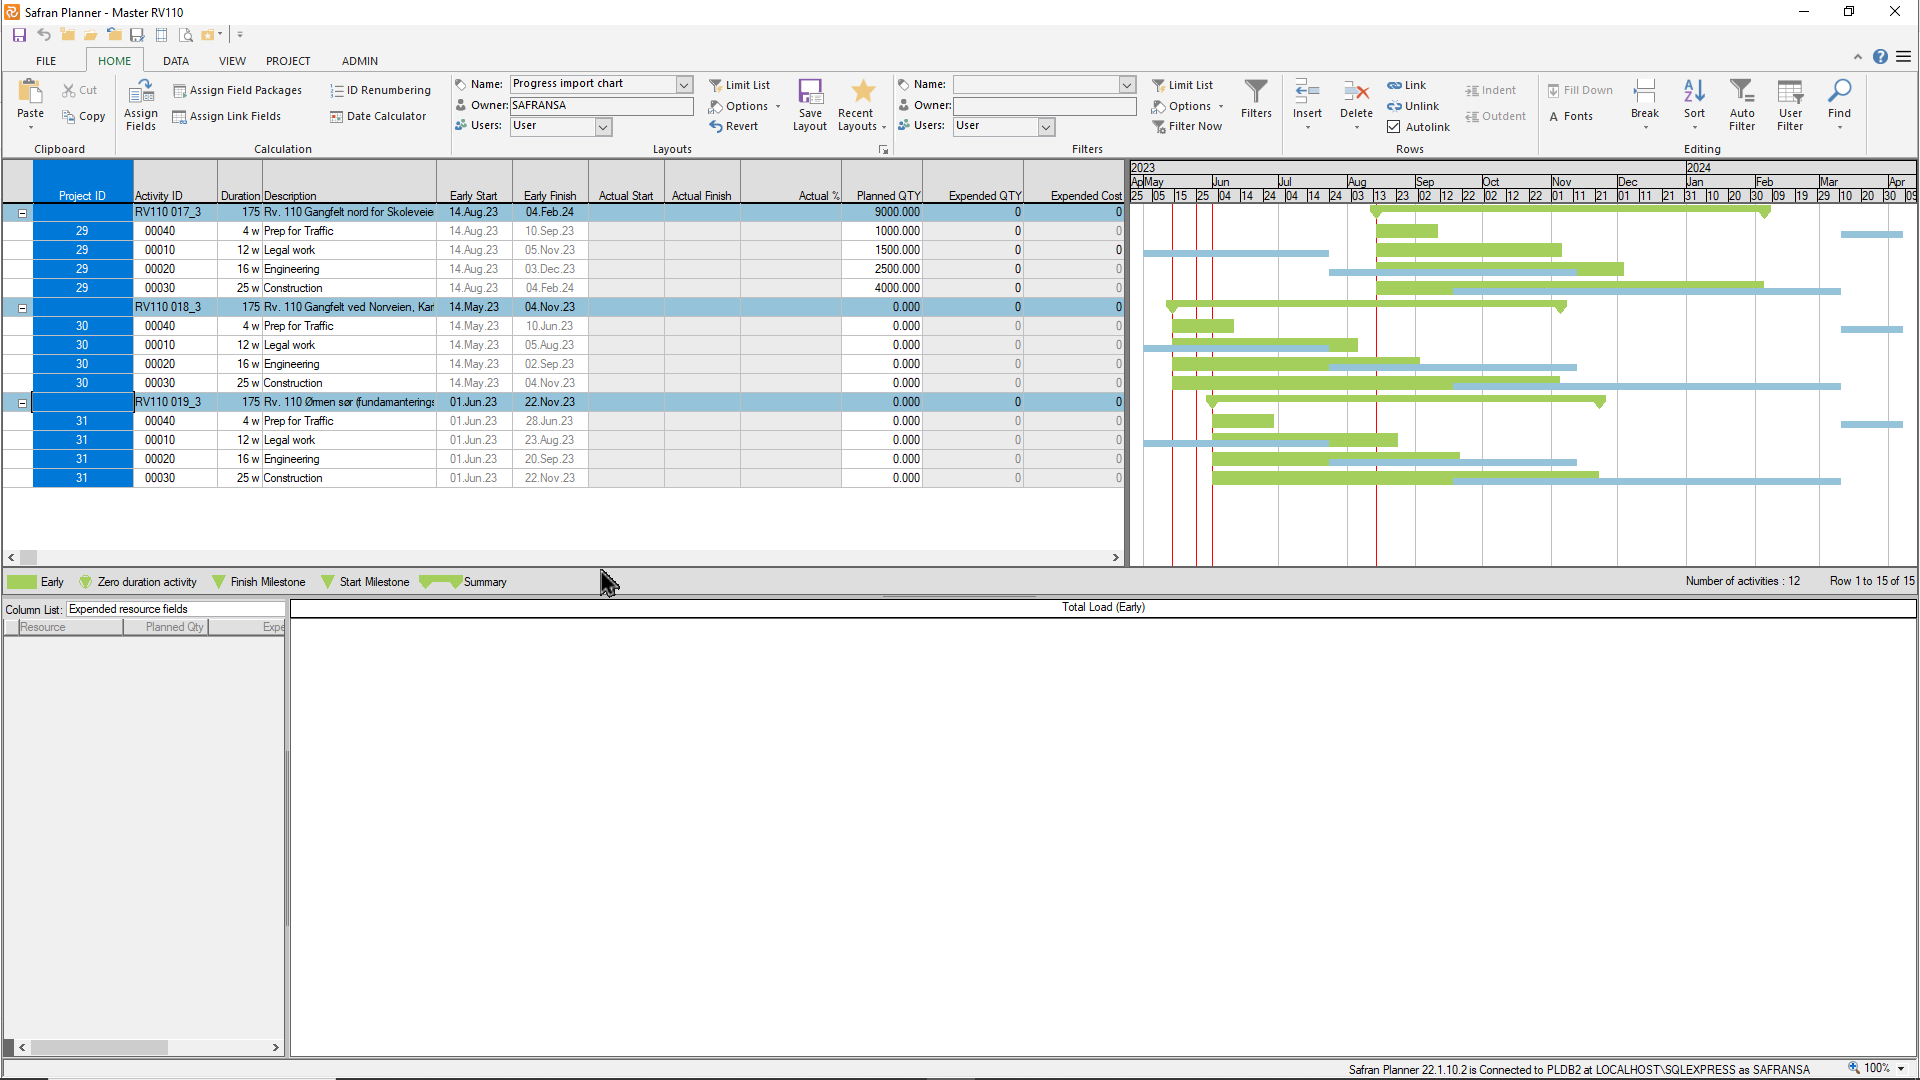This screenshot has width=1920, height=1080.
Task: Expand the Name dropdown in Layouts
Action: pyautogui.click(x=684, y=84)
